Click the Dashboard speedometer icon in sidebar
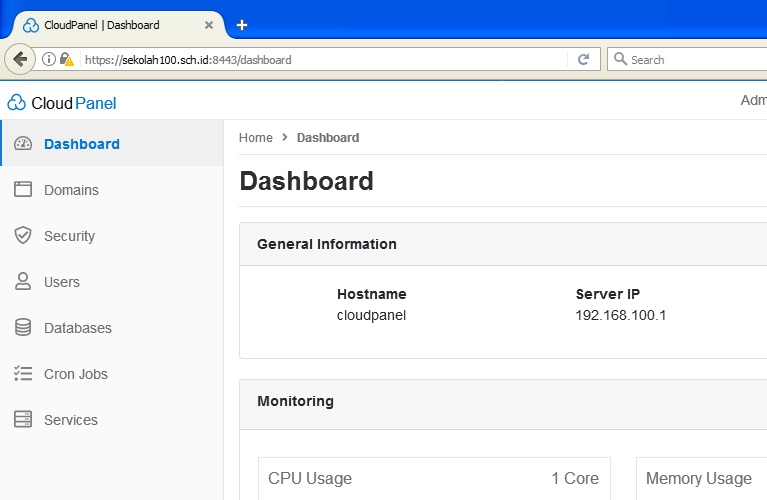 click(x=23, y=144)
